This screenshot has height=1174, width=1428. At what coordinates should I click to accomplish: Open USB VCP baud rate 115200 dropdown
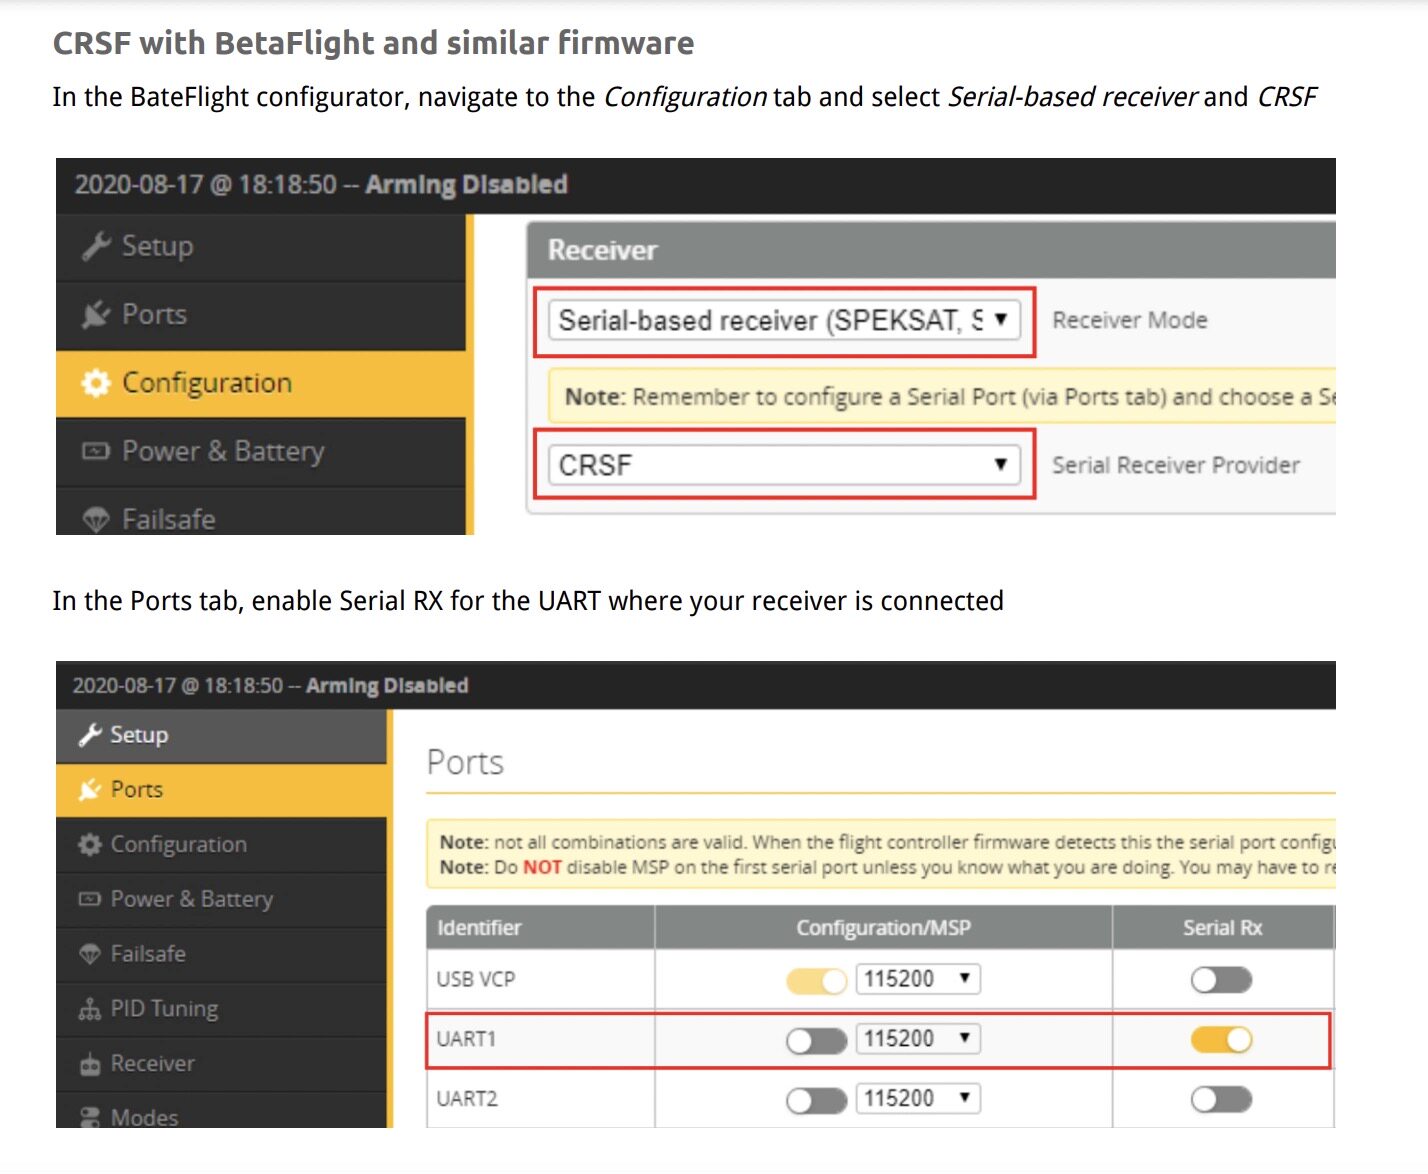click(x=918, y=979)
